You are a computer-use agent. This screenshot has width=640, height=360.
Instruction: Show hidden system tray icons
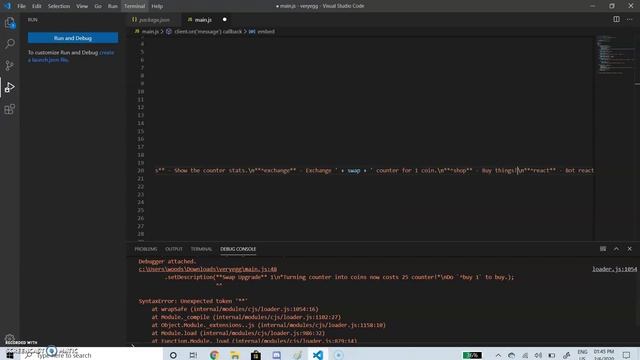pyautogui.click(x=498, y=356)
